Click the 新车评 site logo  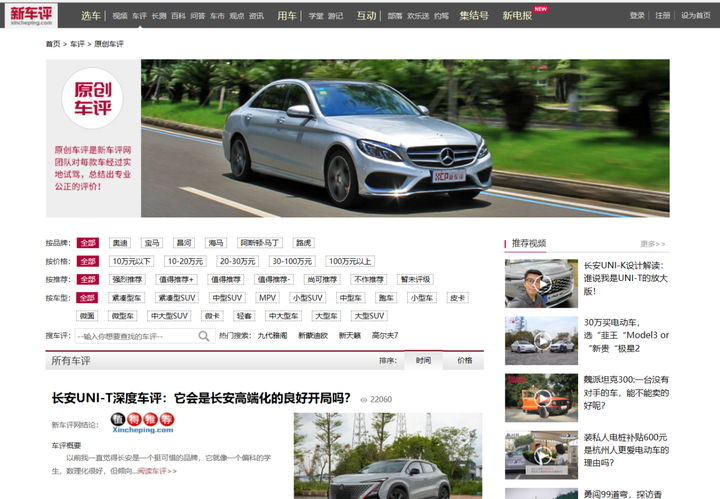pyautogui.click(x=31, y=15)
